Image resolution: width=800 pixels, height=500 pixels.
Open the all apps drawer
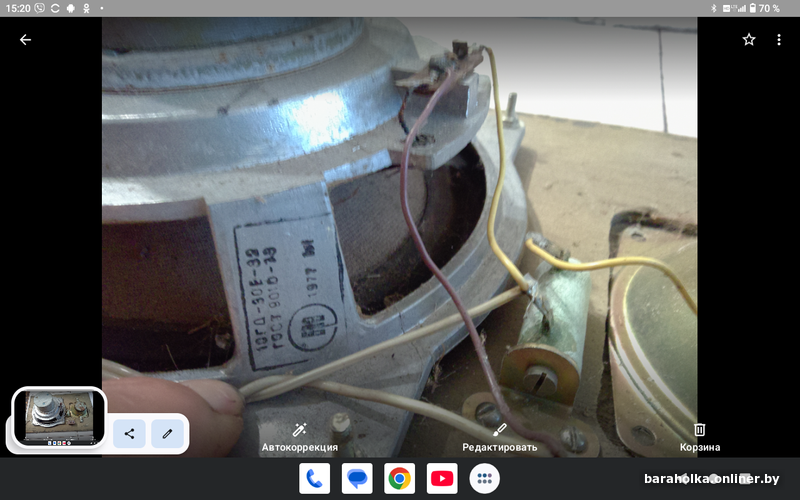pyautogui.click(x=484, y=479)
